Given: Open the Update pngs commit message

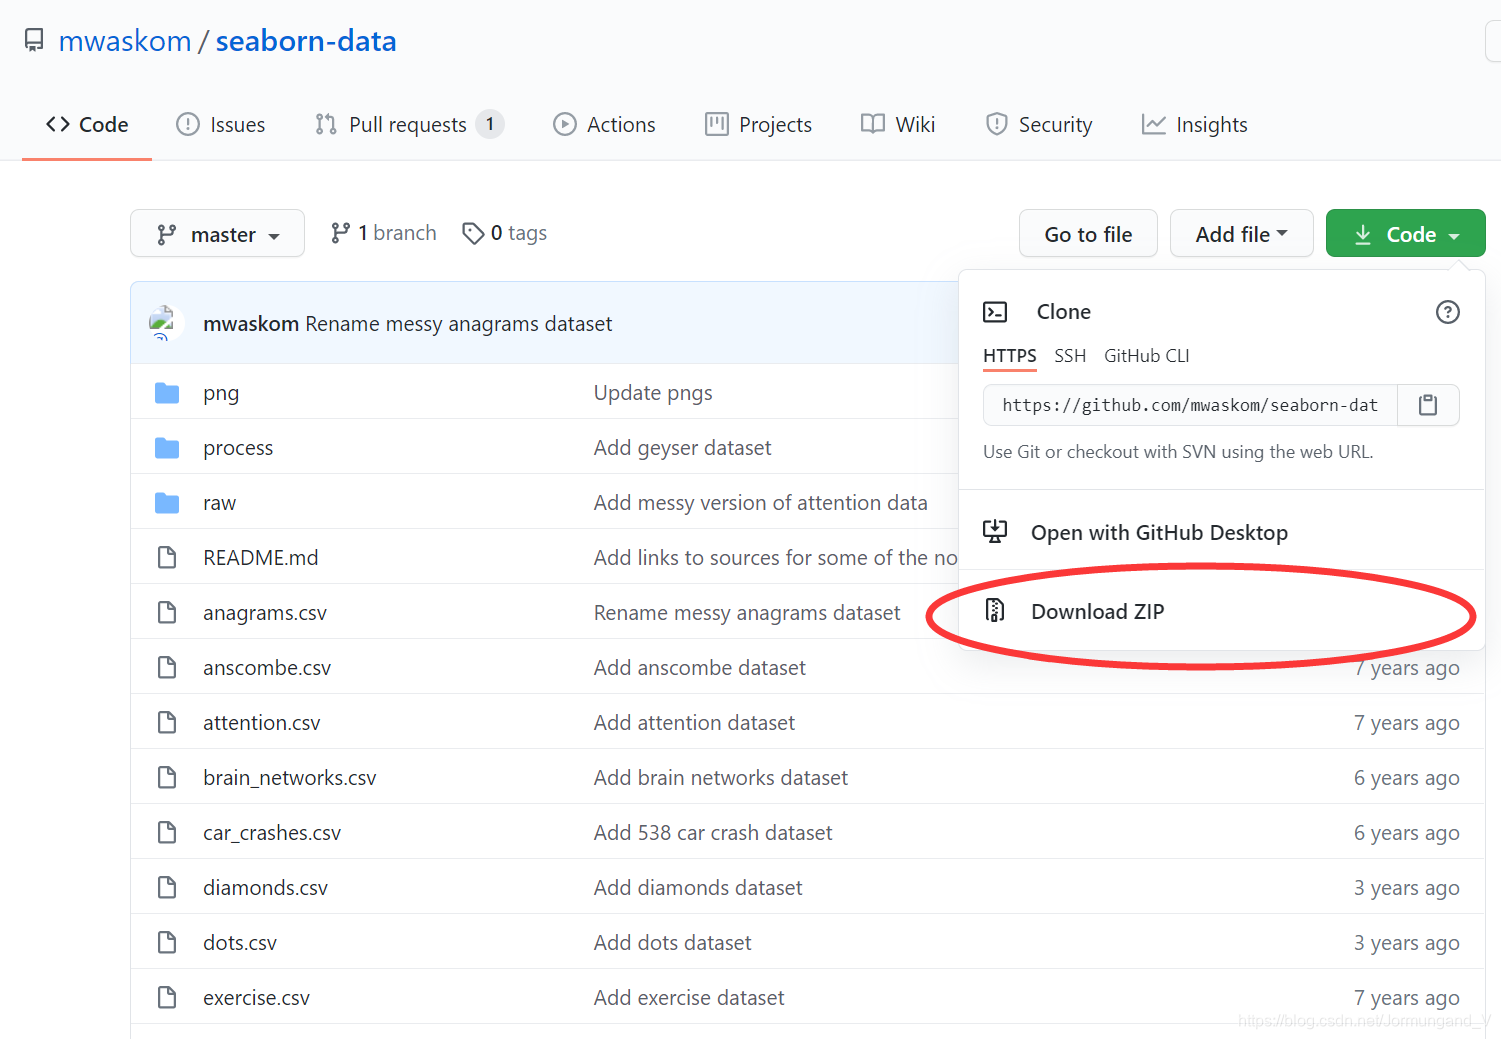Looking at the screenshot, I should [x=653, y=393].
